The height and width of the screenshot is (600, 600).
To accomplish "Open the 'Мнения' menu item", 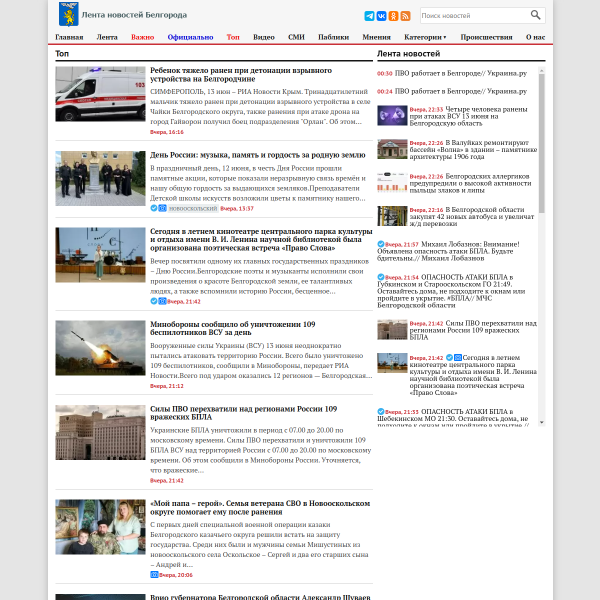I will 377,37.
